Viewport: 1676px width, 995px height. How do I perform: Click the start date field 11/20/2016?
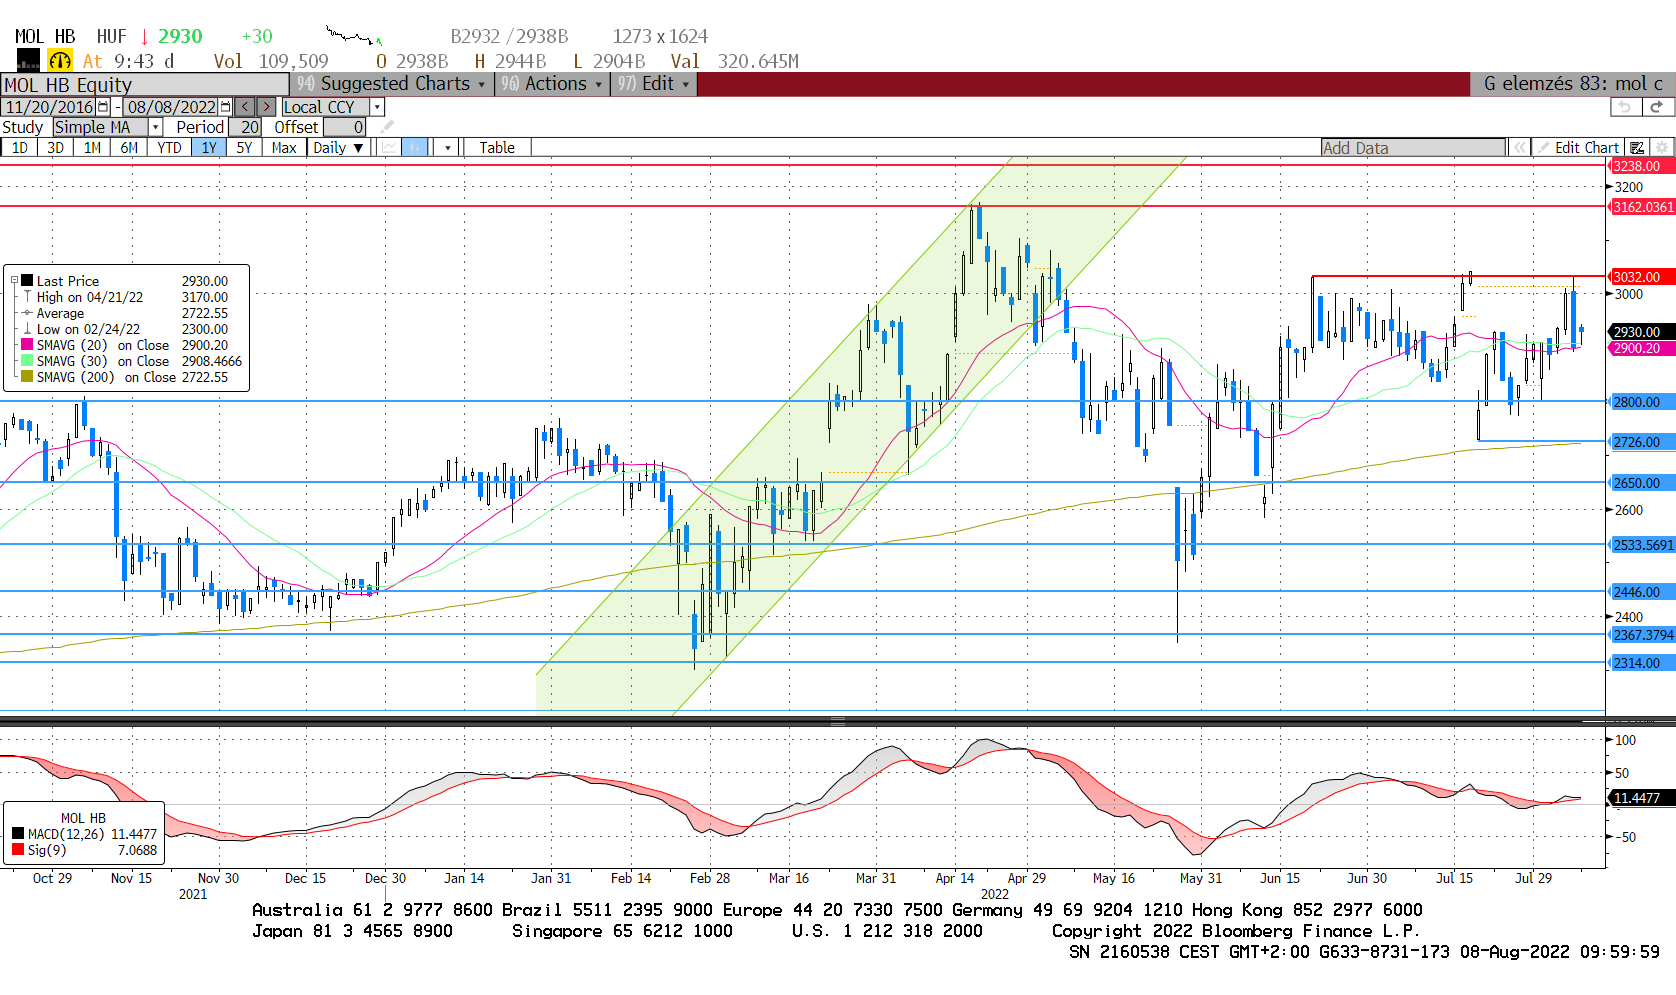pos(49,107)
